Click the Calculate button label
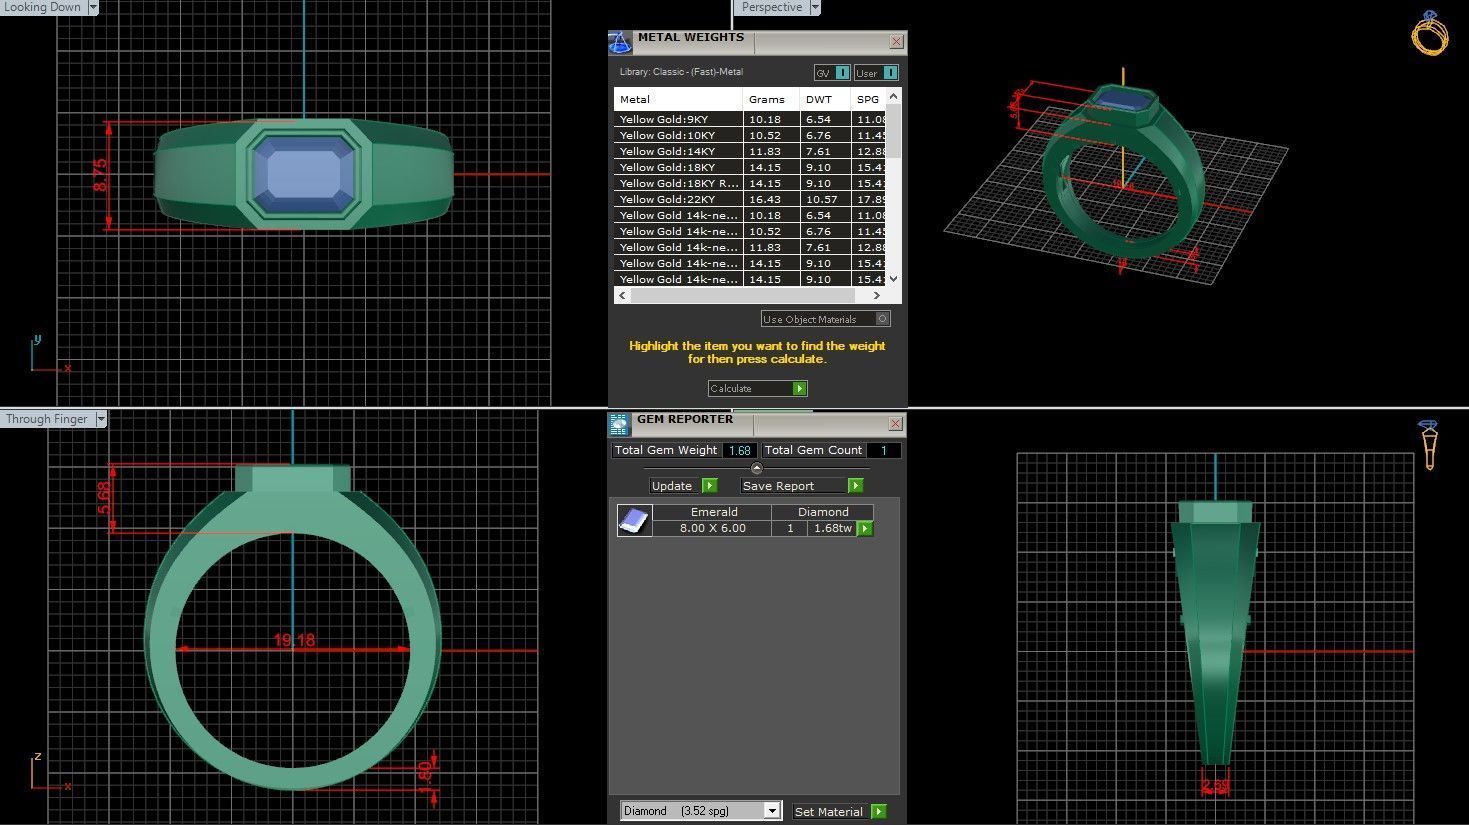 point(731,388)
